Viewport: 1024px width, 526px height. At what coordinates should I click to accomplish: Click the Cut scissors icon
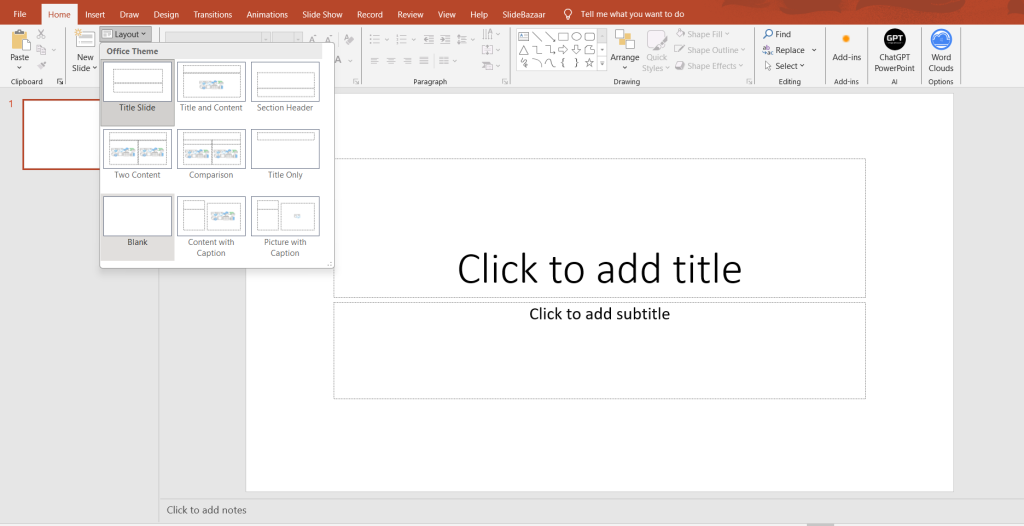(41, 34)
